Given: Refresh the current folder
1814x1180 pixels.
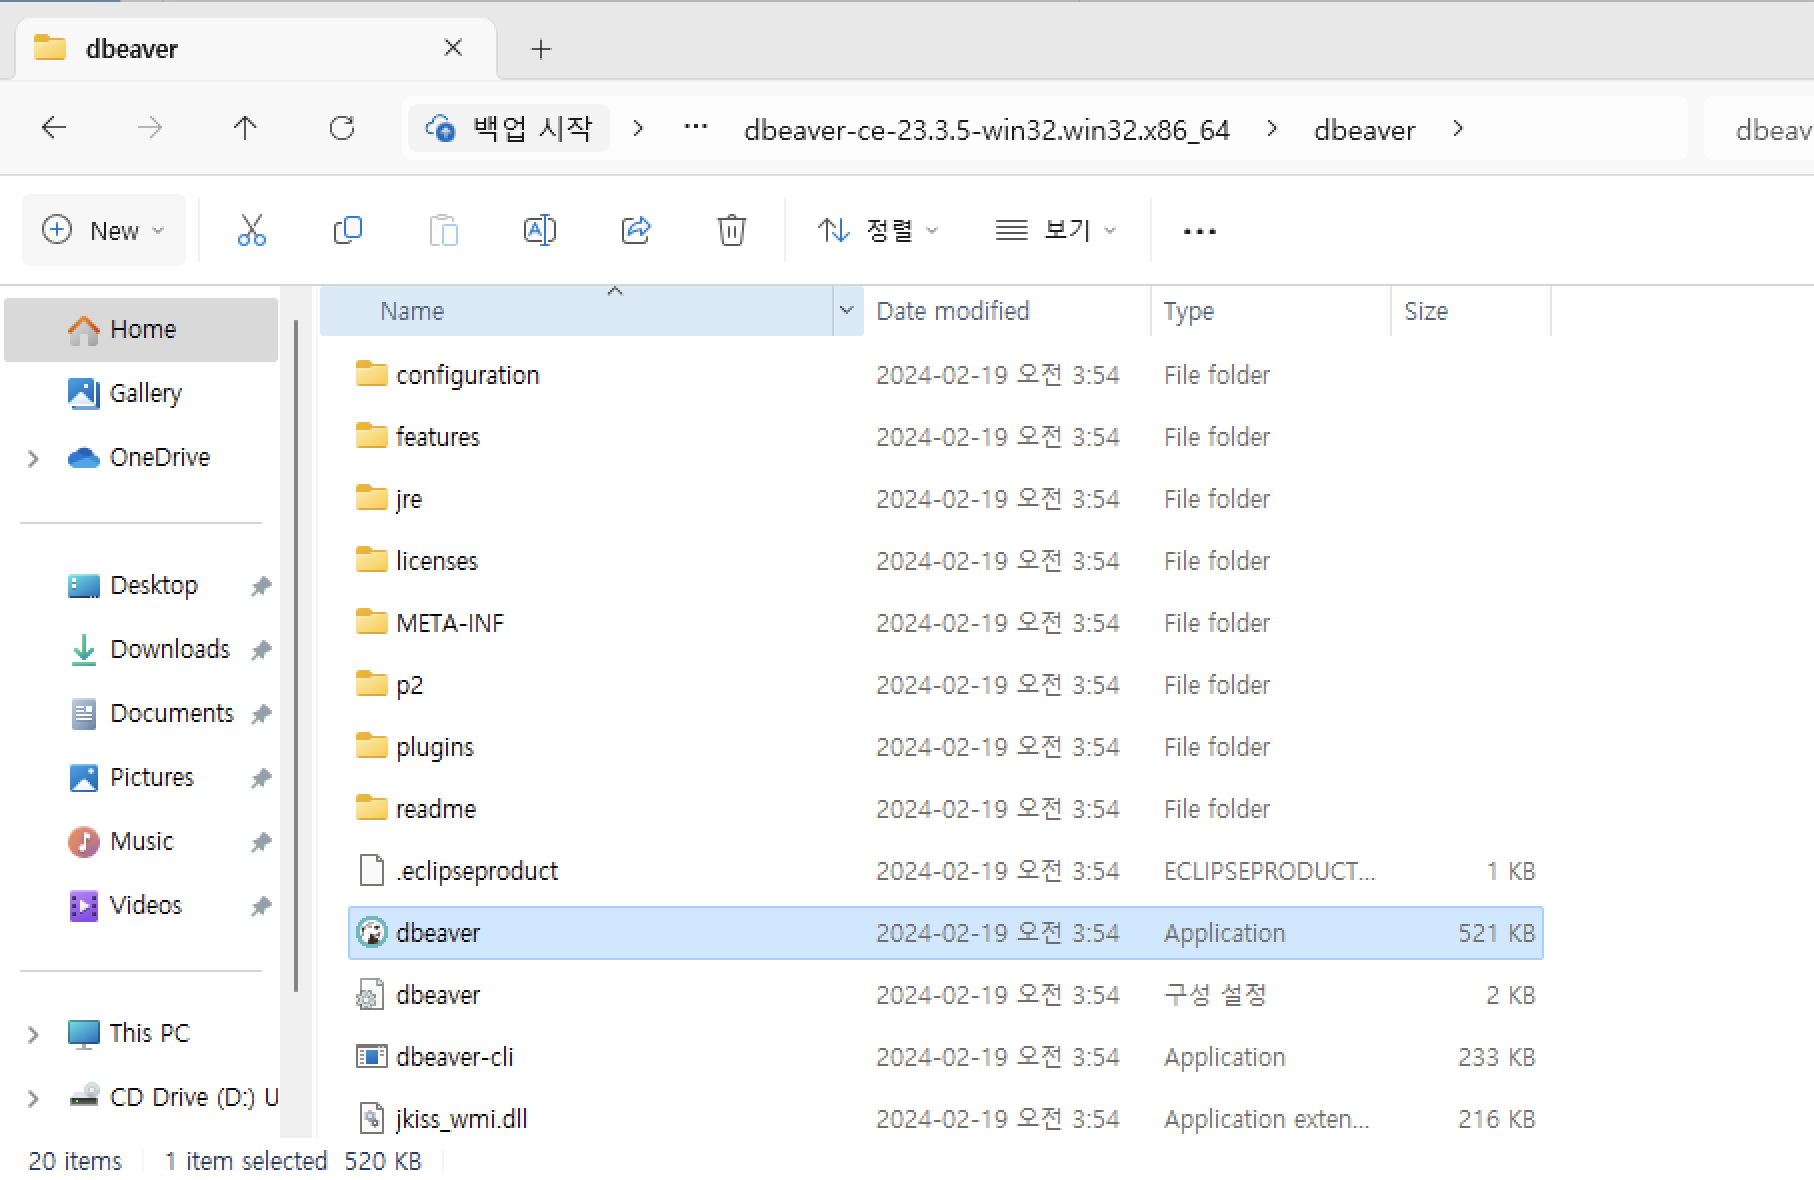Looking at the screenshot, I should click(x=342, y=128).
